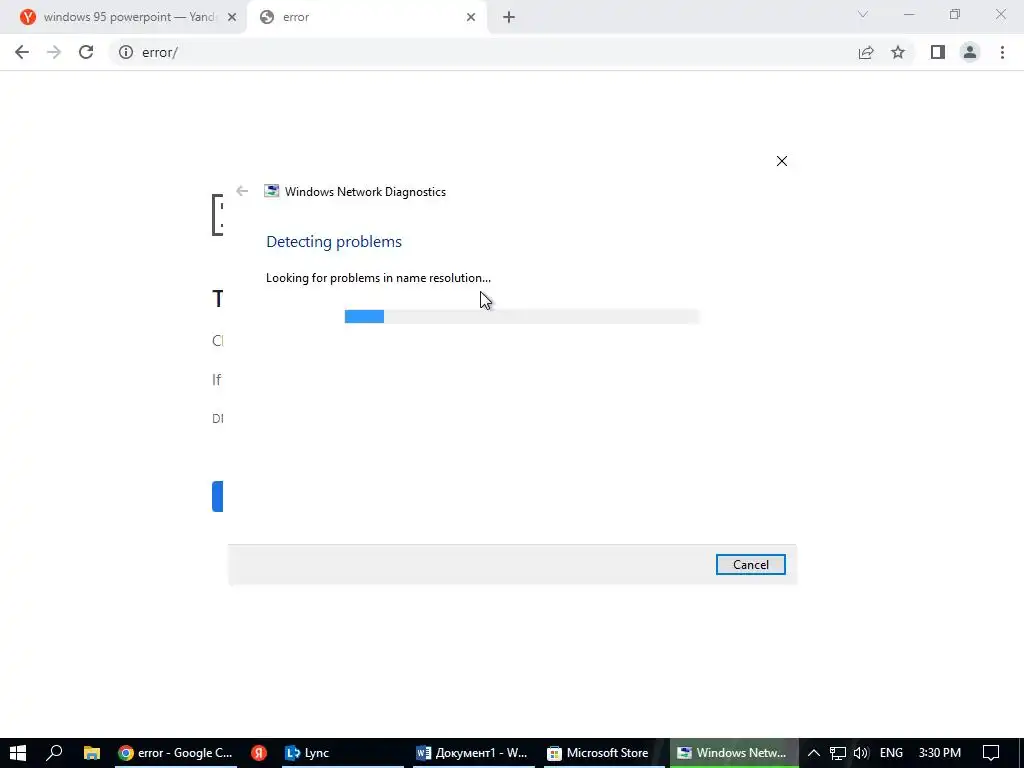Go forward in browser history
The width and height of the screenshot is (1024, 768).
point(54,52)
